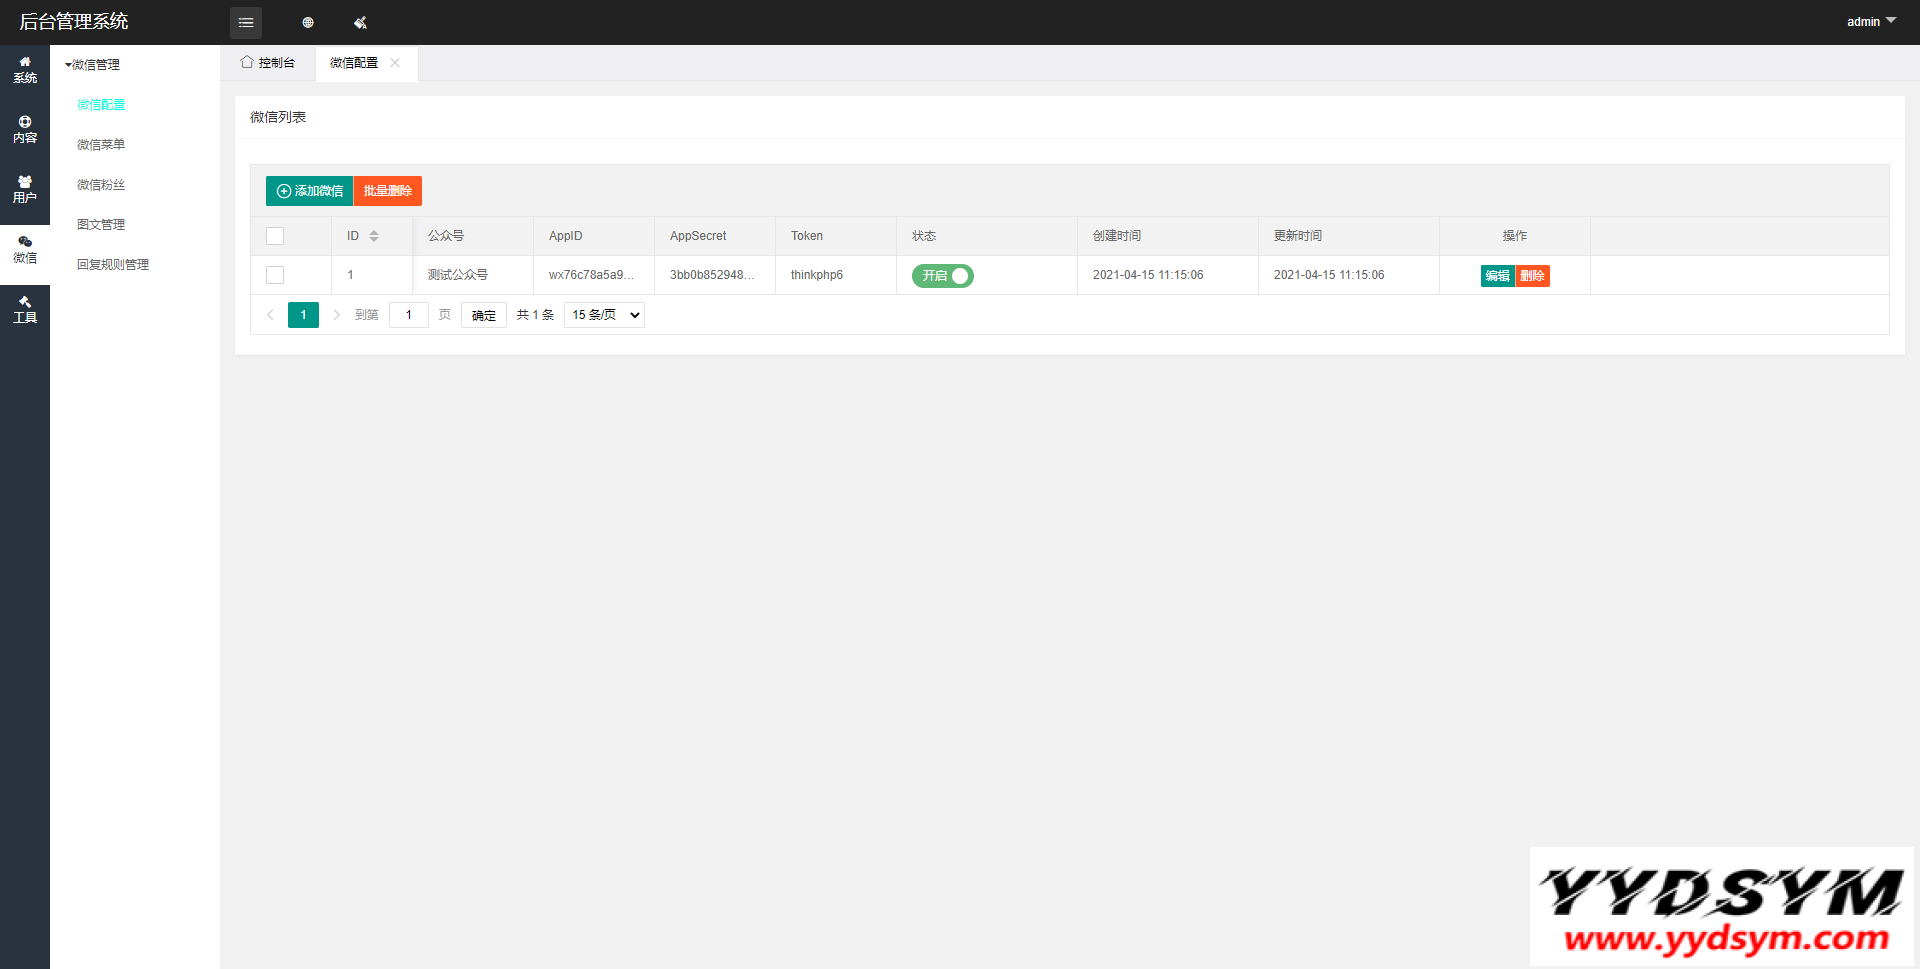Go to the next page arrow
Image resolution: width=1920 pixels, height=969 pixels.
tap(336, 315)
